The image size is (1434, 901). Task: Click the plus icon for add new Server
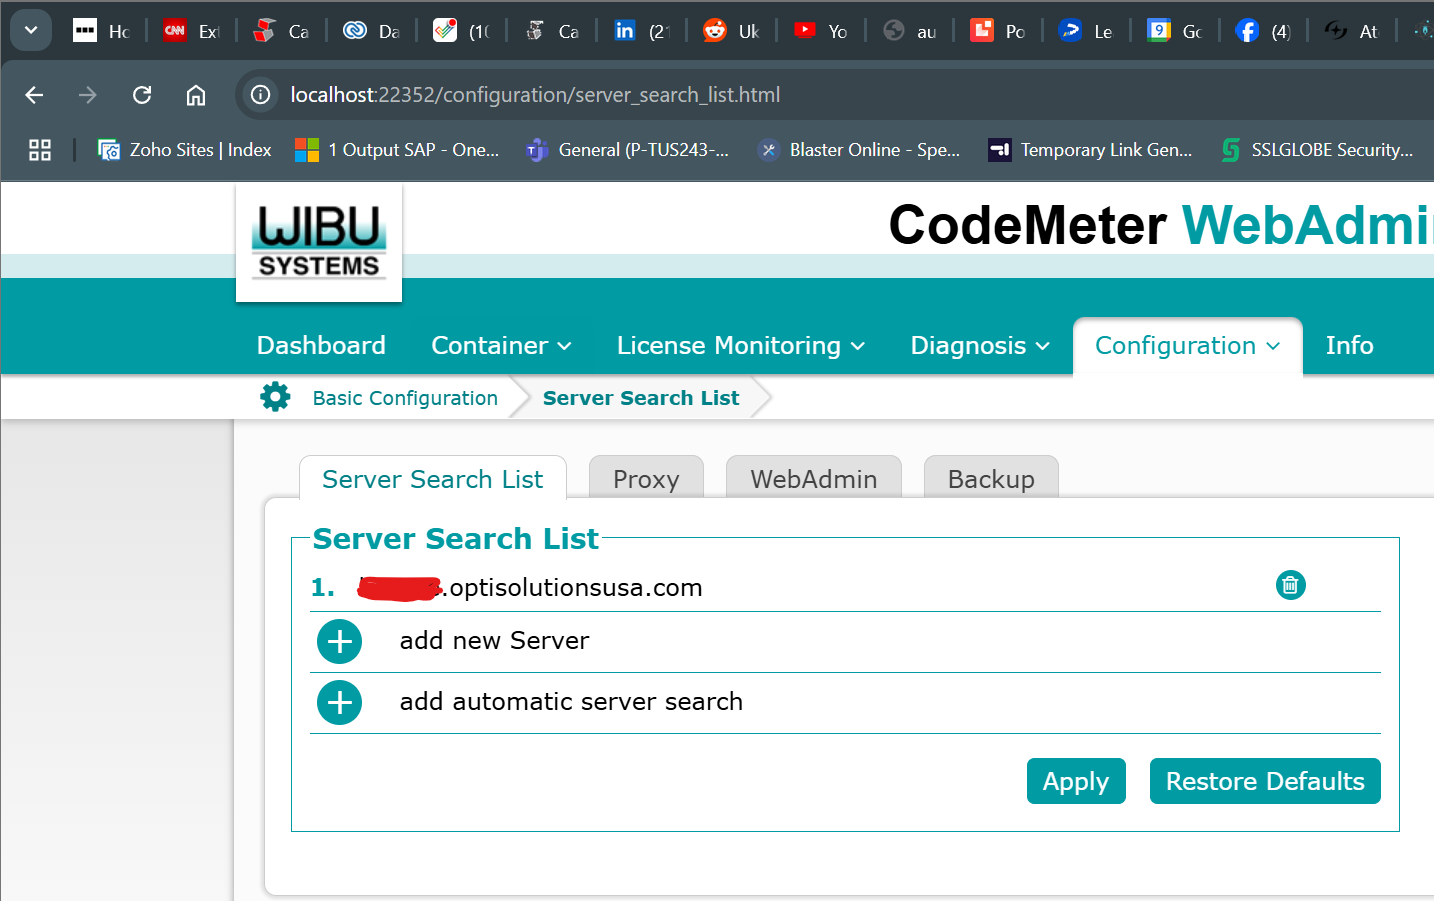[340, 641]
